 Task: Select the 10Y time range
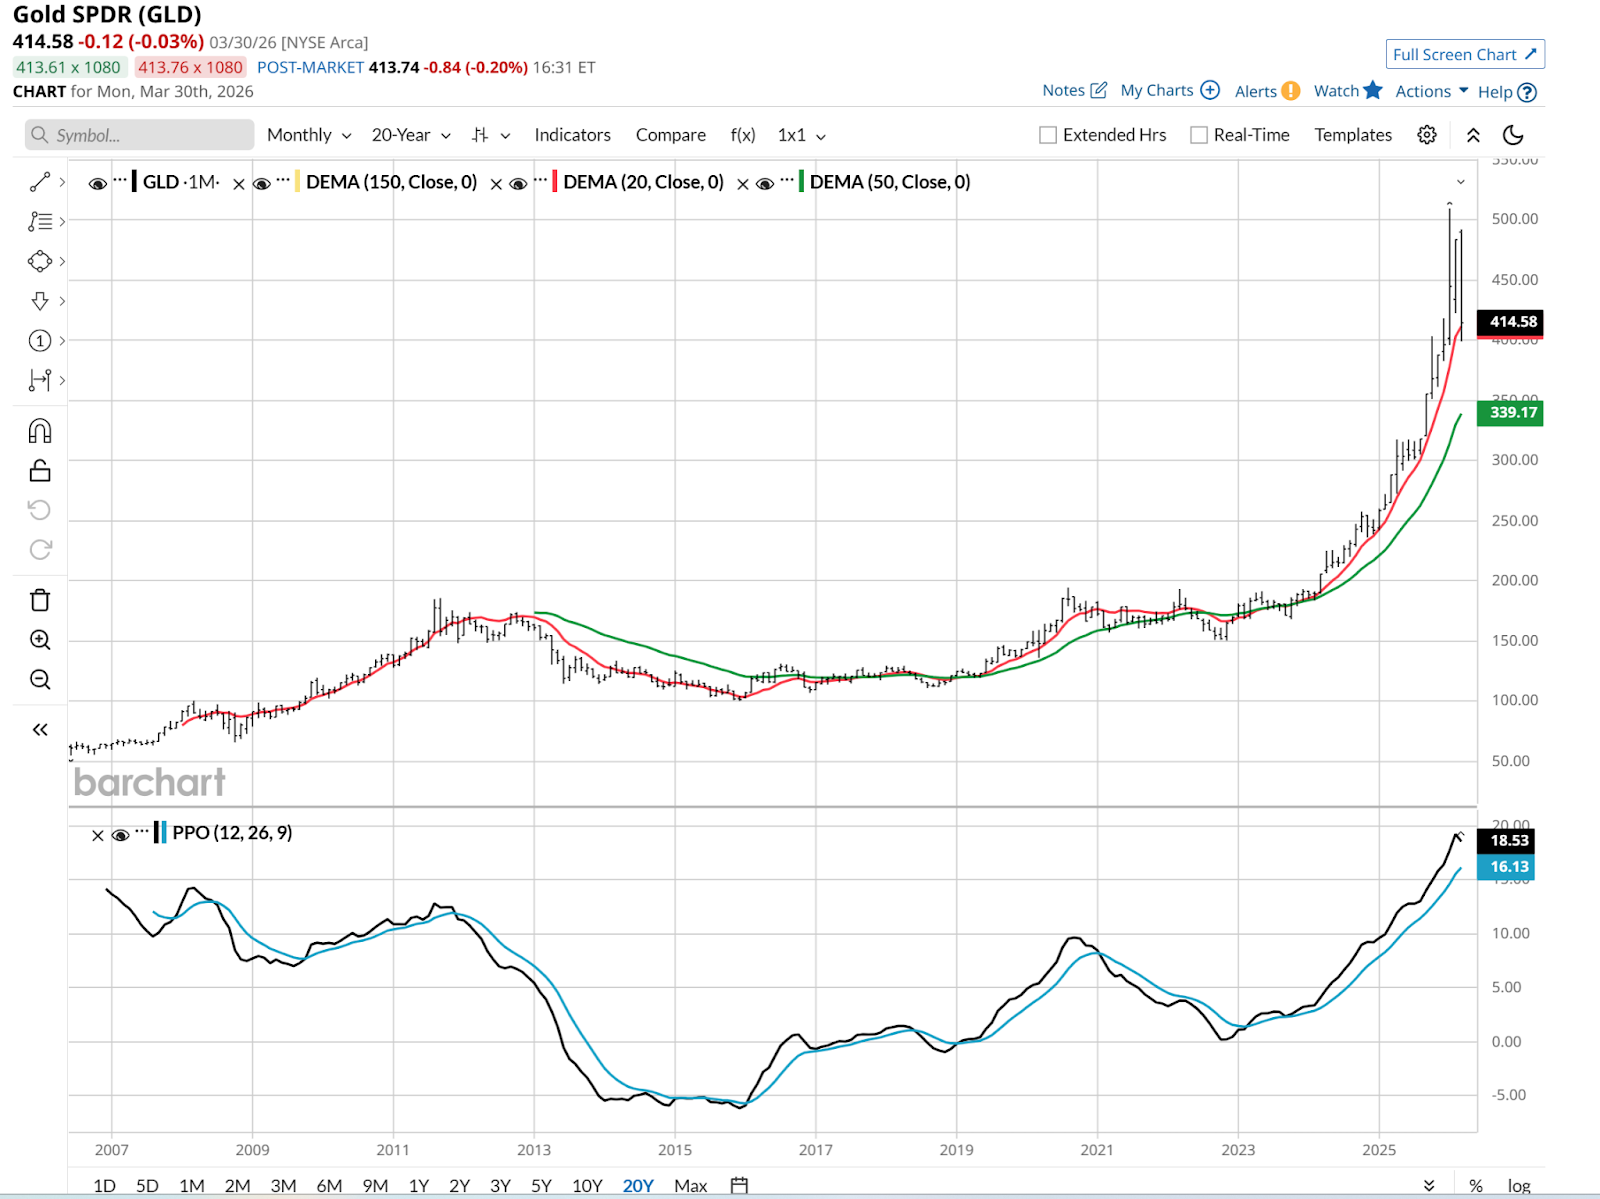click(x=587, y=1186)
